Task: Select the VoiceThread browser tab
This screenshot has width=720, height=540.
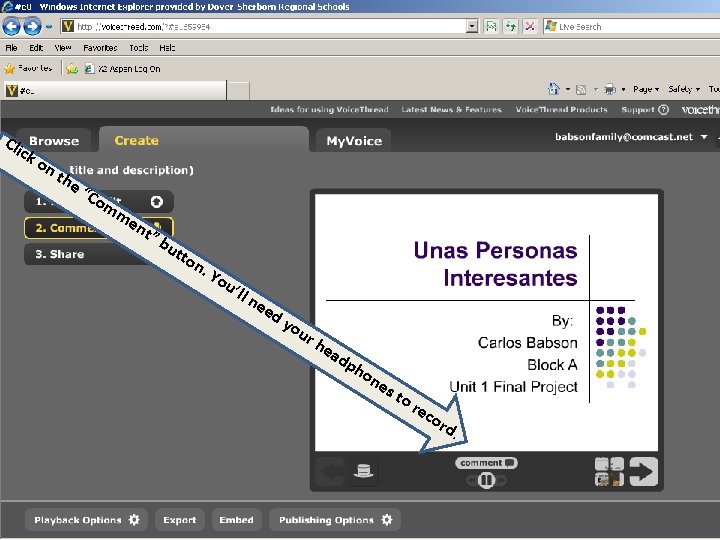Action: (115, 90)
